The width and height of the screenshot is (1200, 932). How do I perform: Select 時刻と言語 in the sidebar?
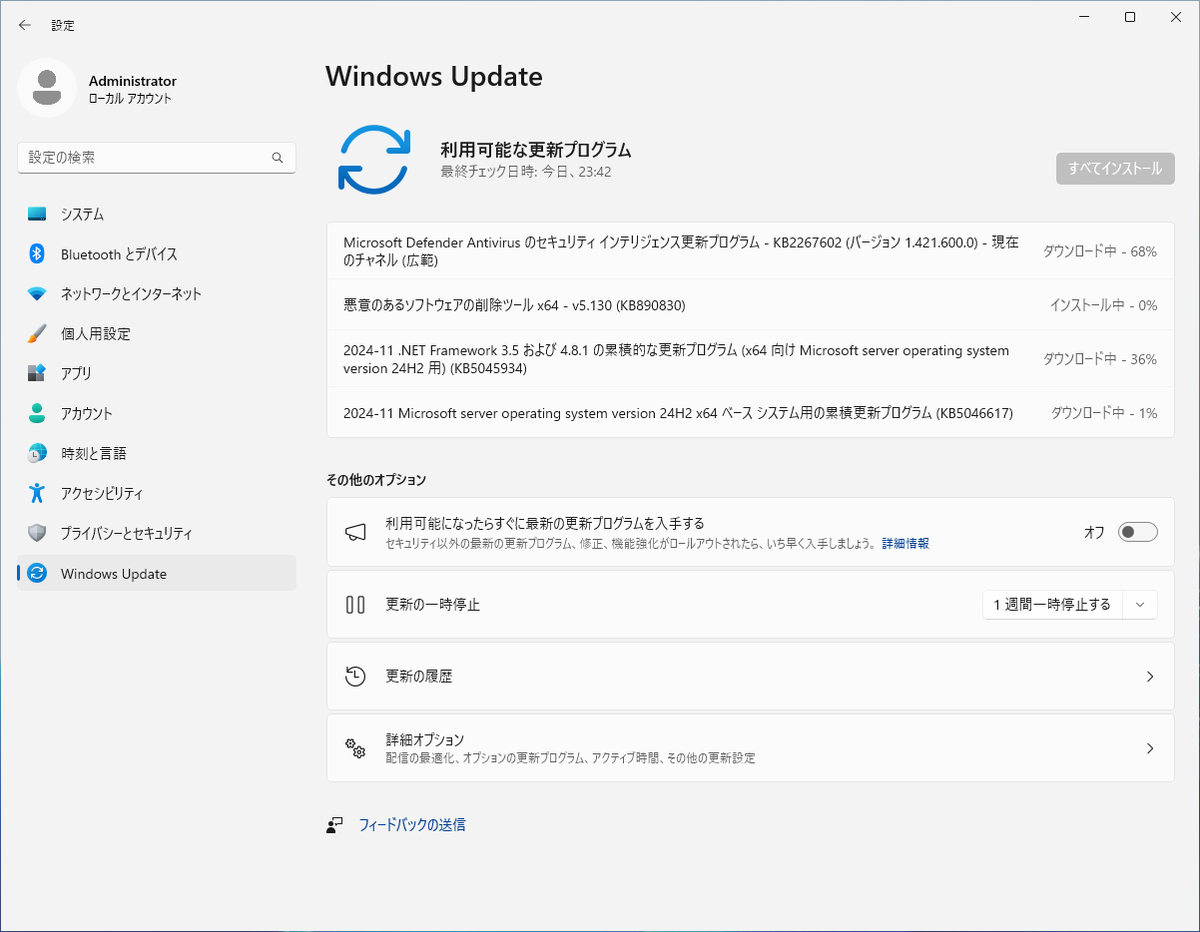[x=157, y=453]
